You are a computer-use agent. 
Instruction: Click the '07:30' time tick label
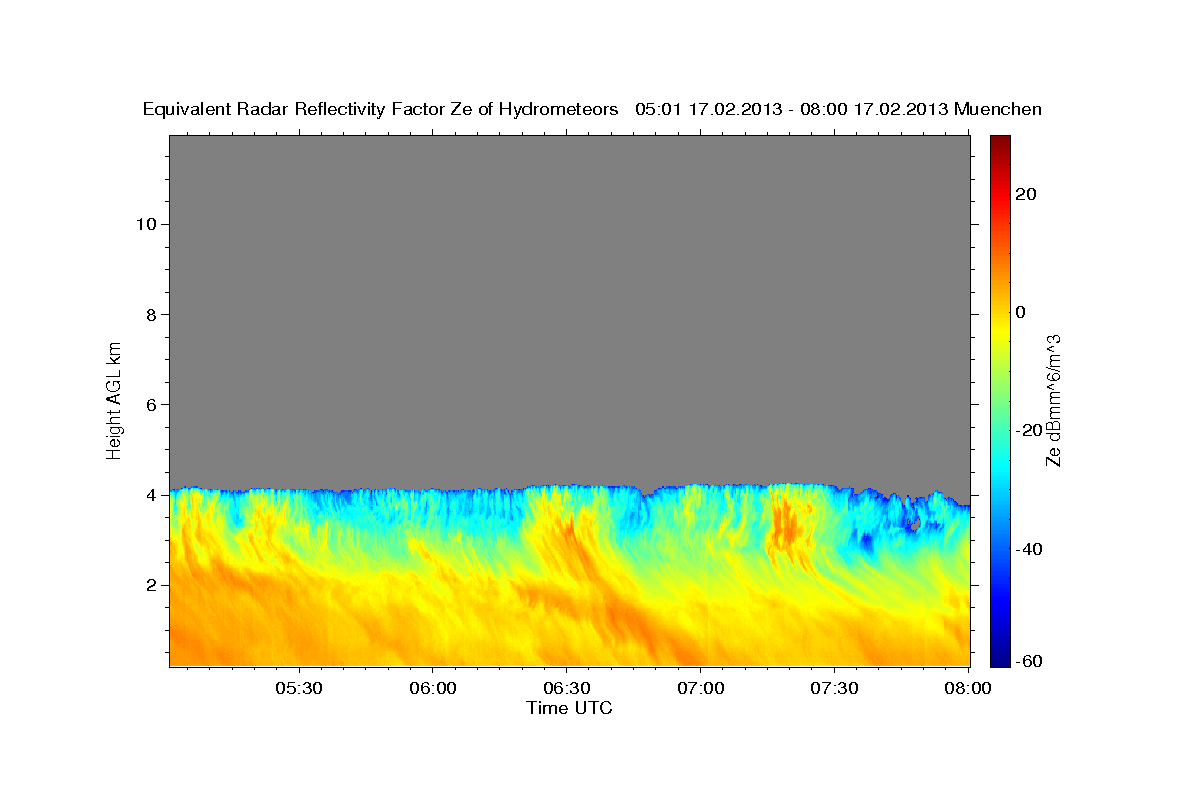pyautogui.click(x=834, y=689)
